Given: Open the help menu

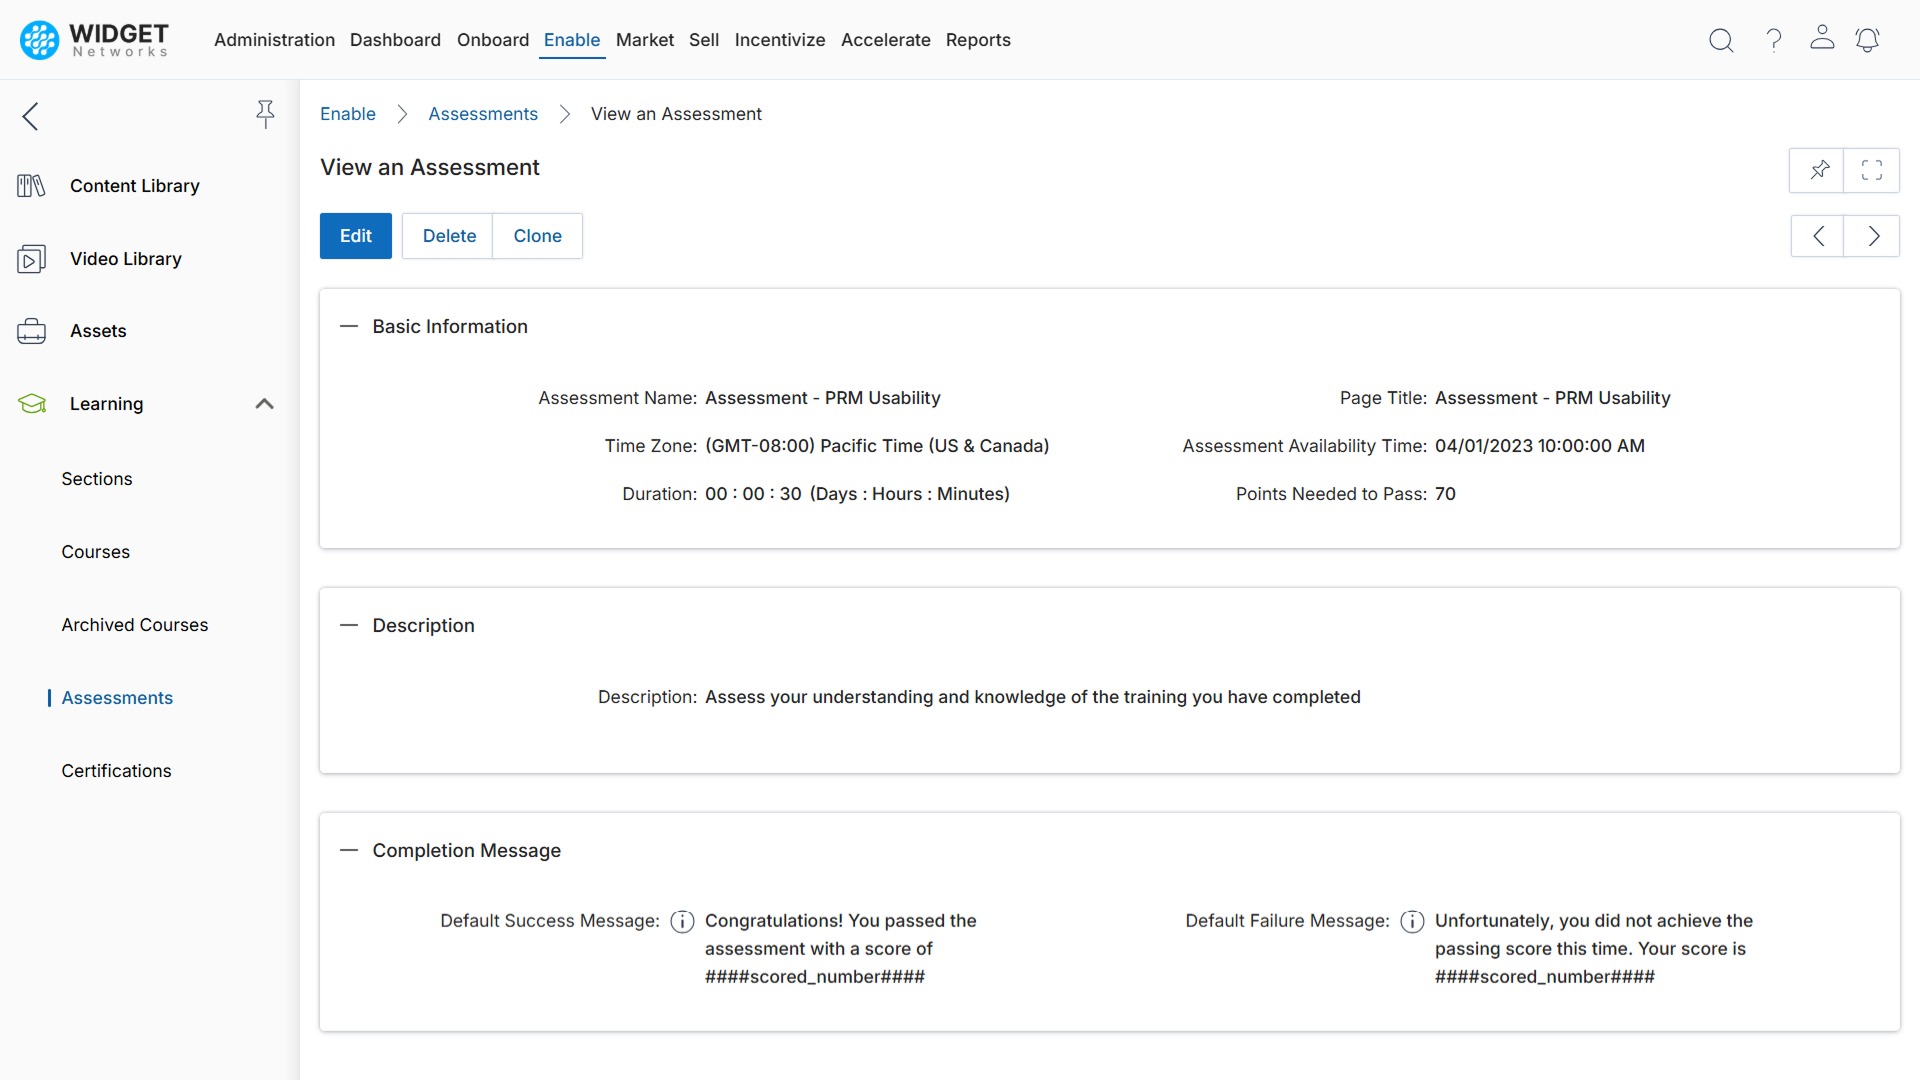Looking at the screenshot, I should (1773, 40).
